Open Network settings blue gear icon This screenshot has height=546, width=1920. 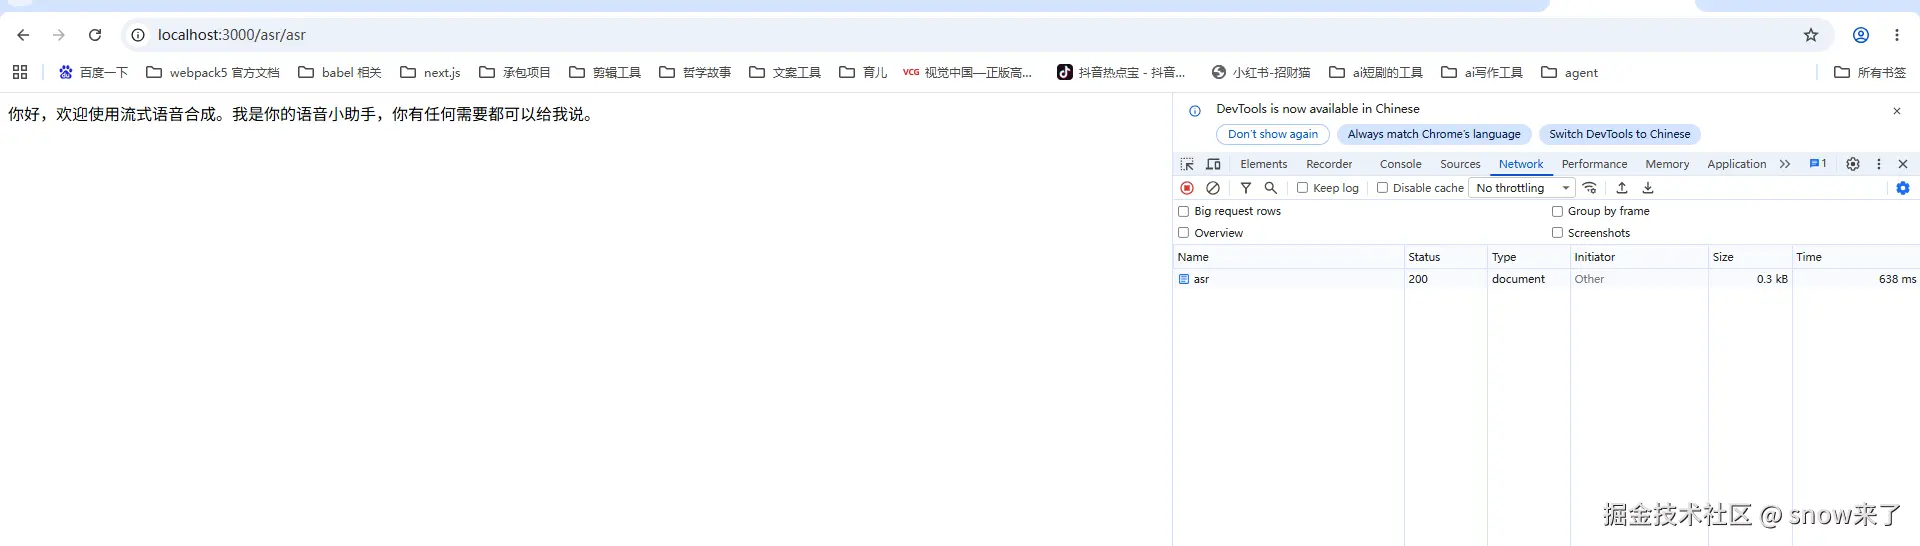point(1903,188)
